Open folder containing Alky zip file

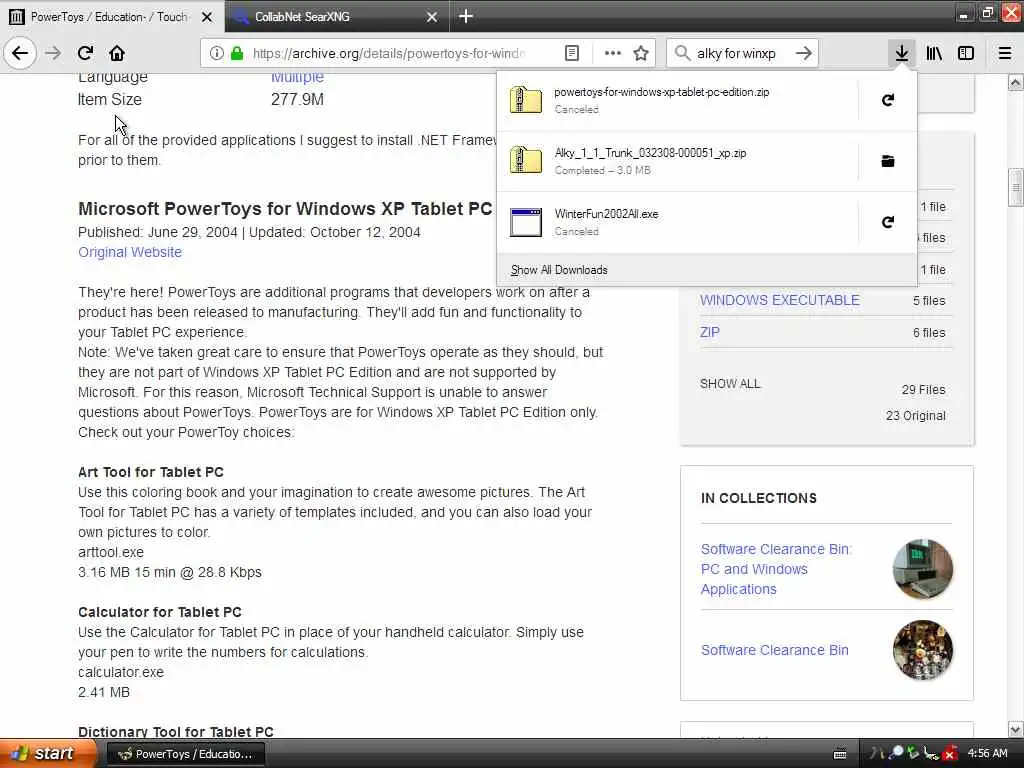tap(888, 161)
